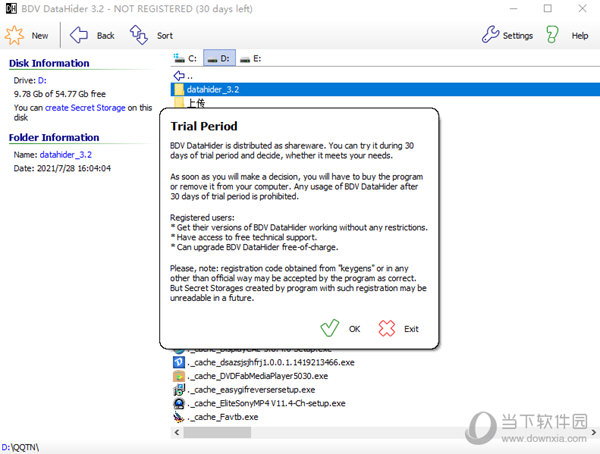Switch to drive D: tab
Screen dimensions: 600x454
tap(219, 58)
